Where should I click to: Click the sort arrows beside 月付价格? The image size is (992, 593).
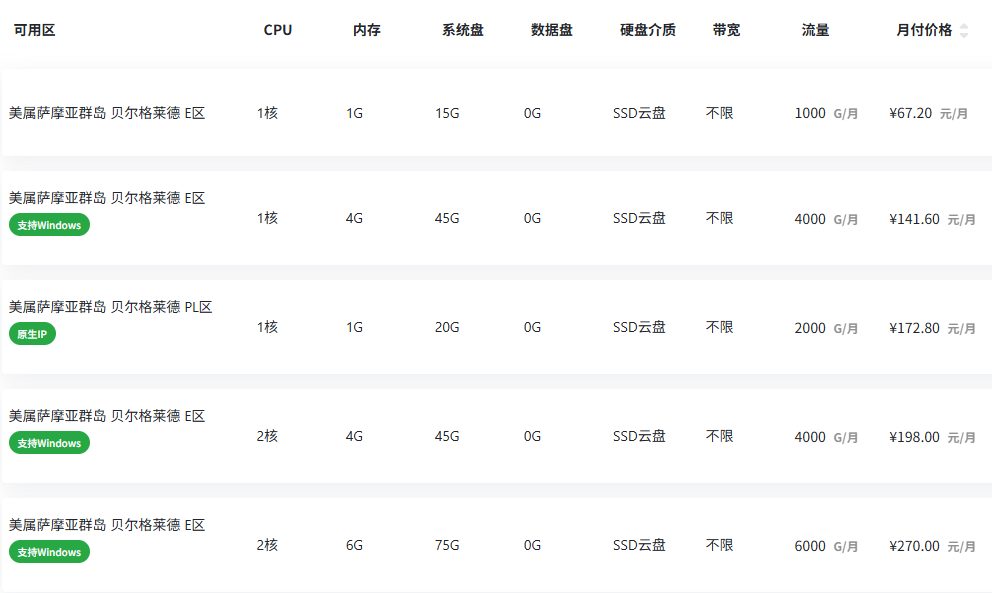[x=964, y=31]
